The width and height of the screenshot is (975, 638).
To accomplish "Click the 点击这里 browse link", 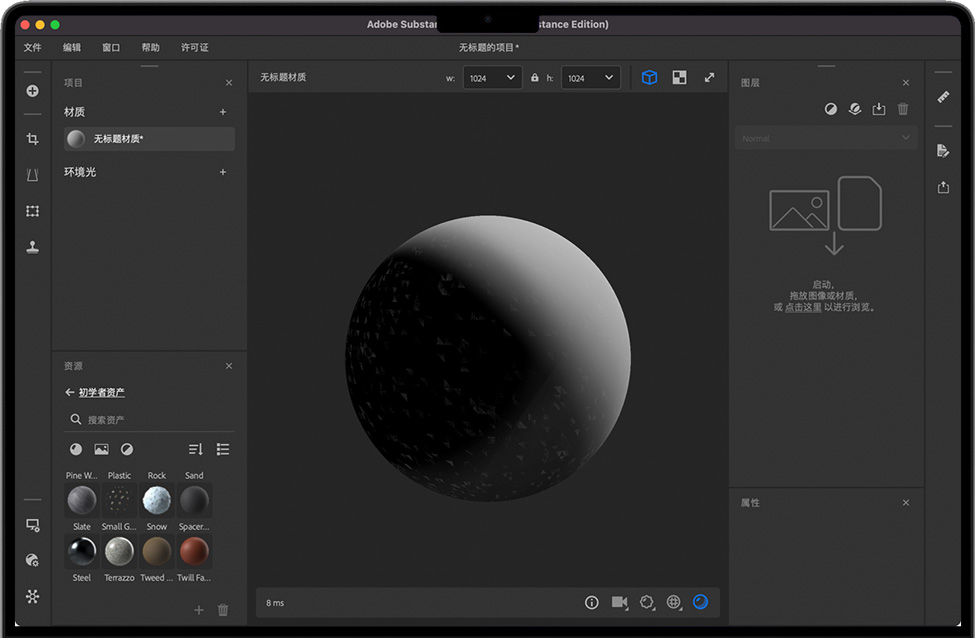I will [x=803, y=308].
